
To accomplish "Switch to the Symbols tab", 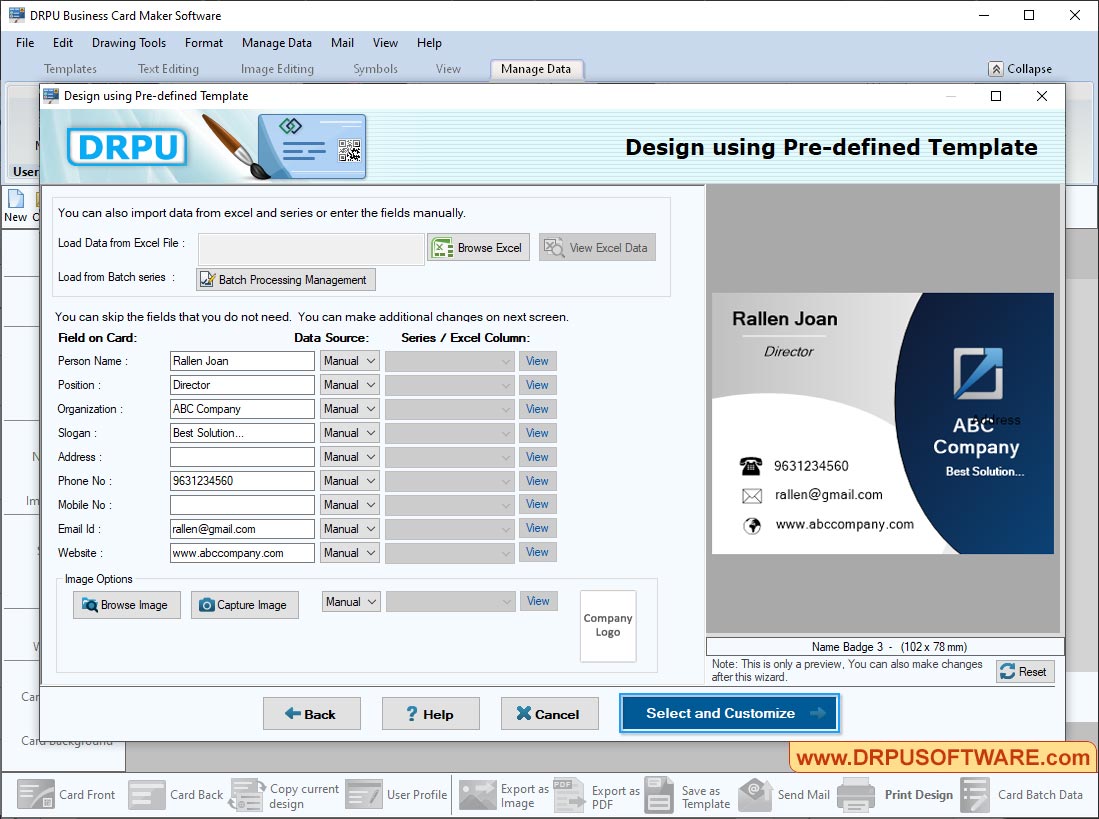I will tap(375, 68).
